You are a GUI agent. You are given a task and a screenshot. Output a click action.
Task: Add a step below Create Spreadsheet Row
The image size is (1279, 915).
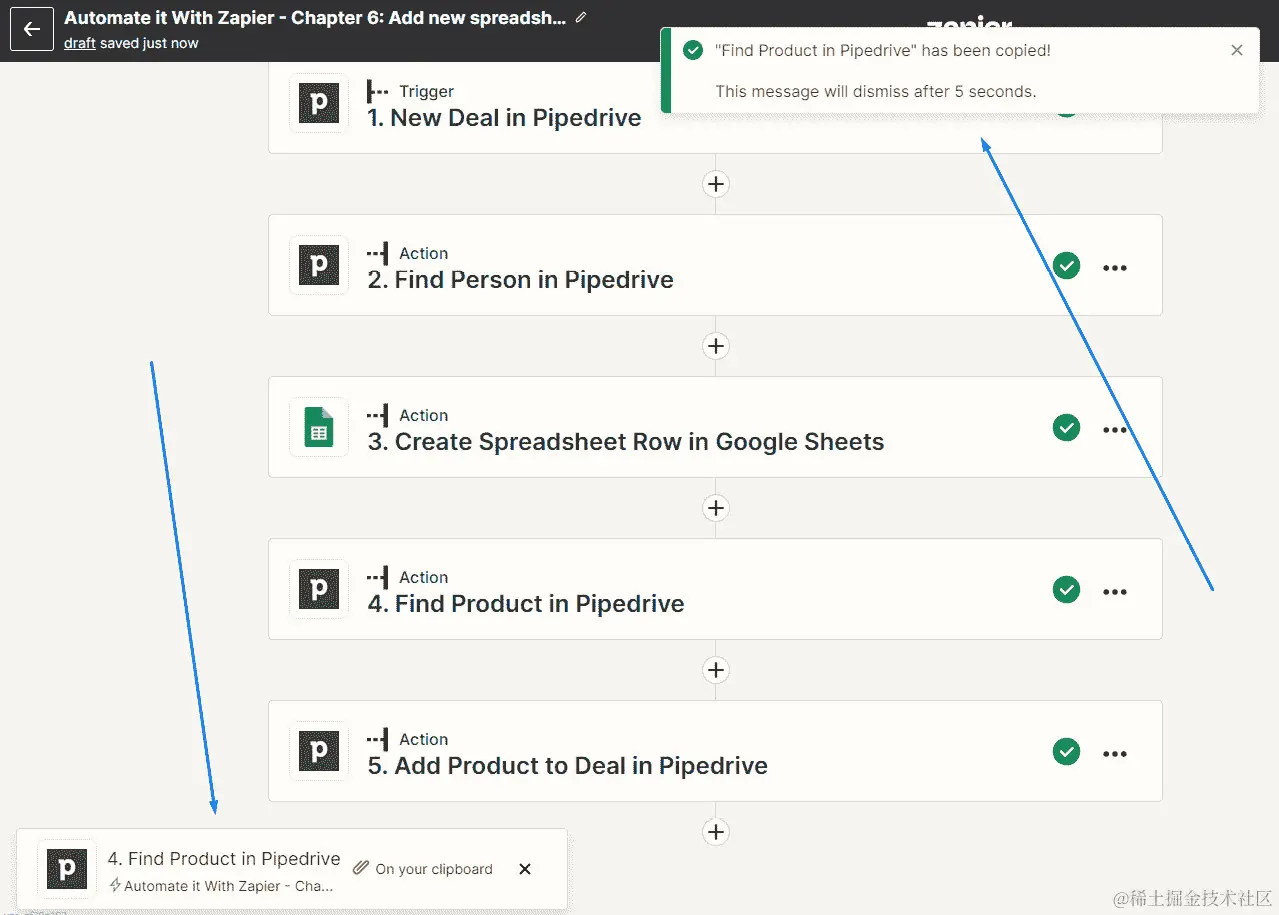point(715,508)
